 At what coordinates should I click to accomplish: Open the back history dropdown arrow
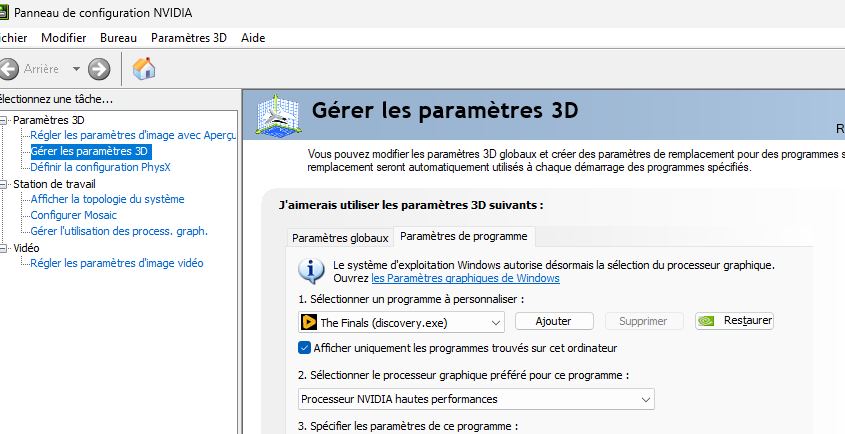click(76, 69)
